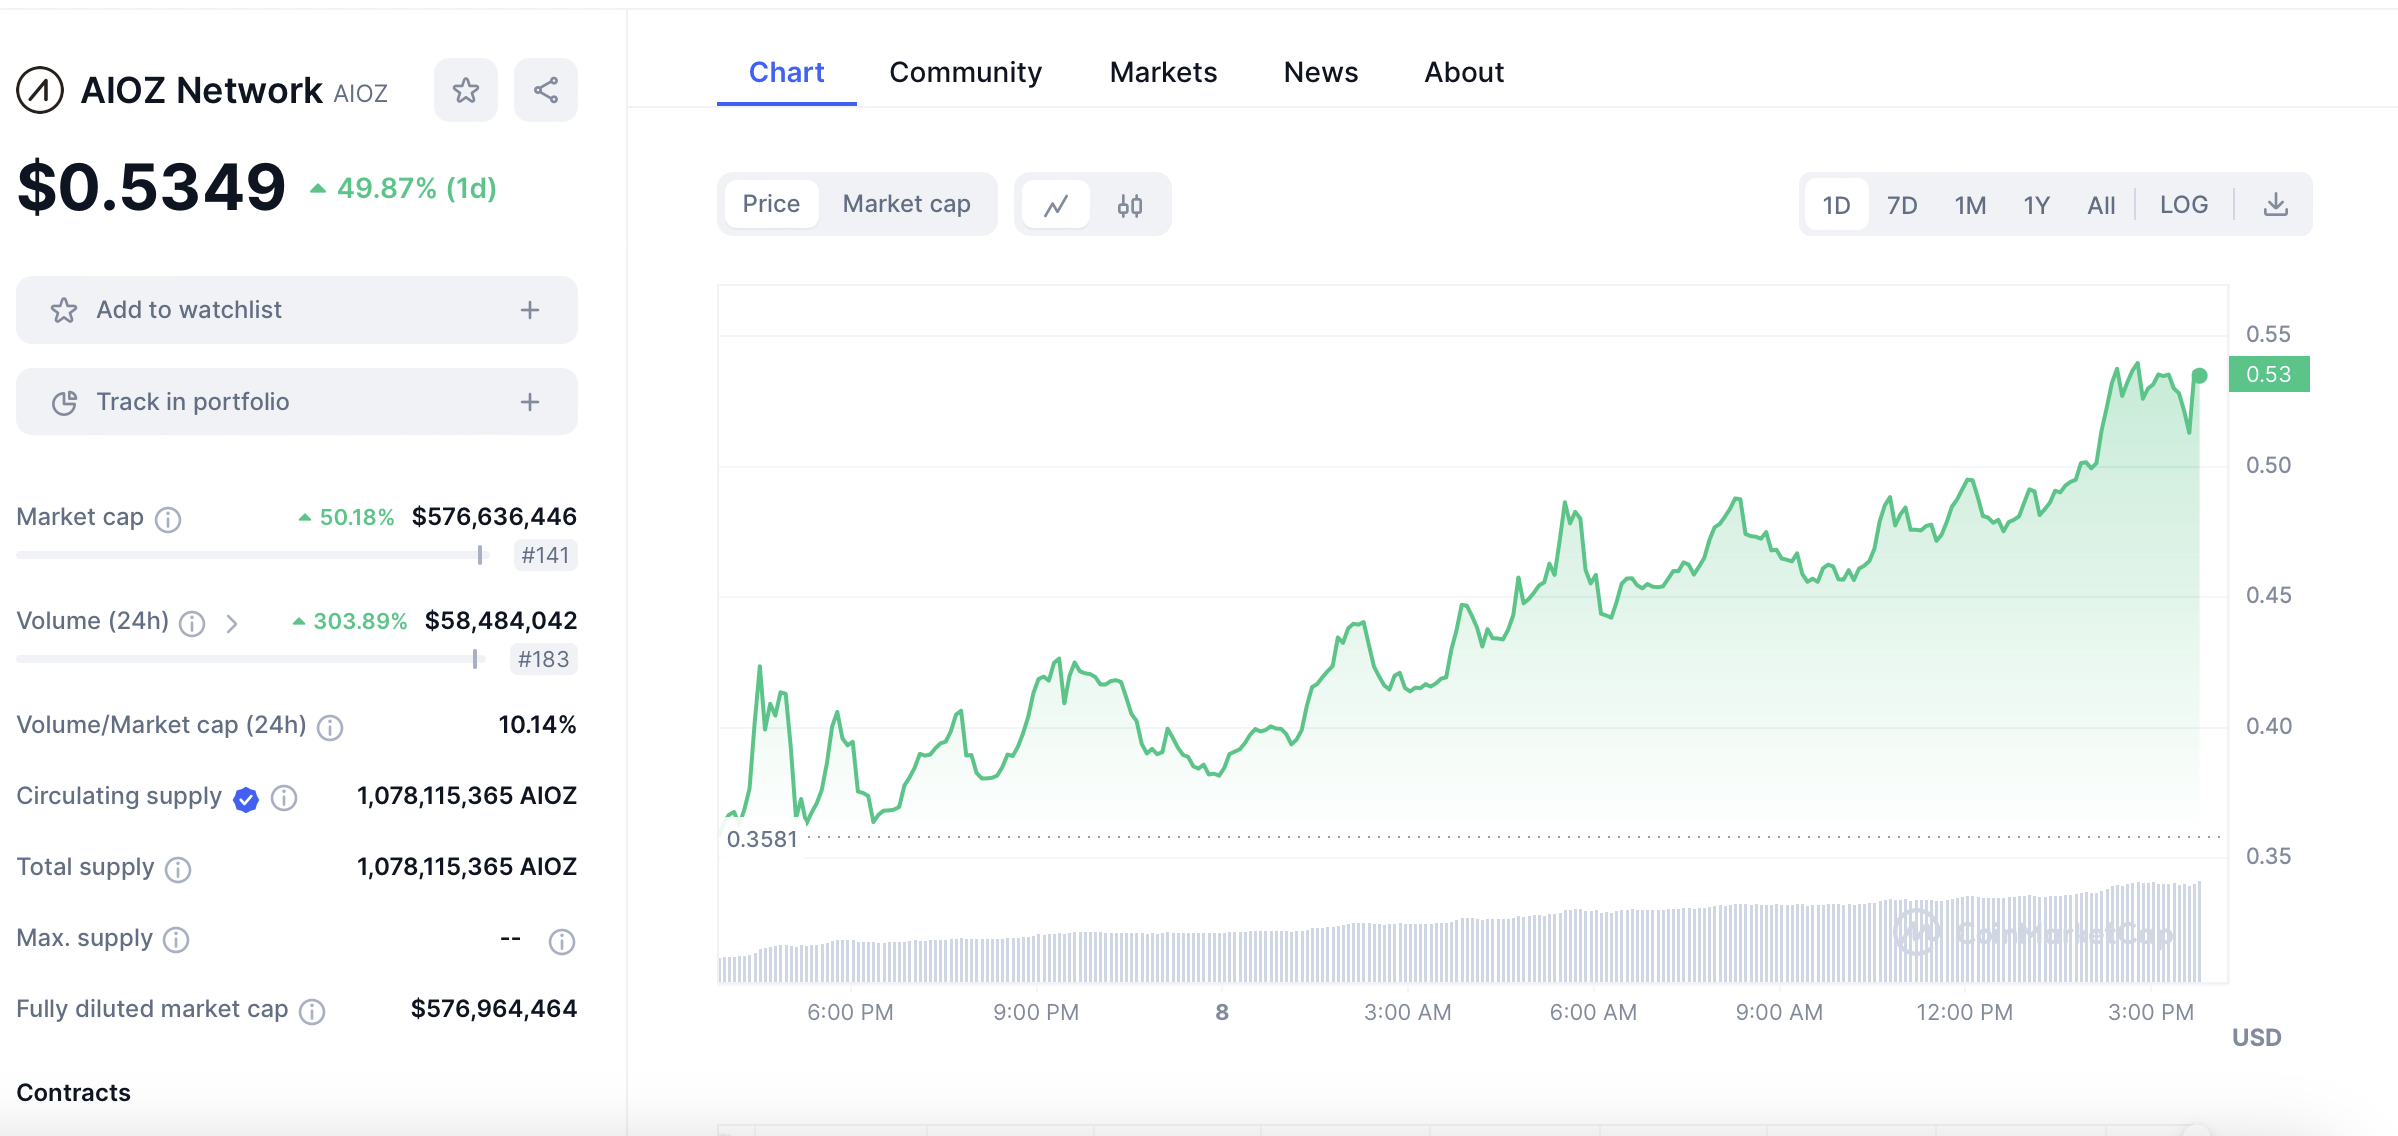Viewport: 2398px width, 1136px height.
Task: Open info icon beside Max. supply value
Action: (562, 941)
